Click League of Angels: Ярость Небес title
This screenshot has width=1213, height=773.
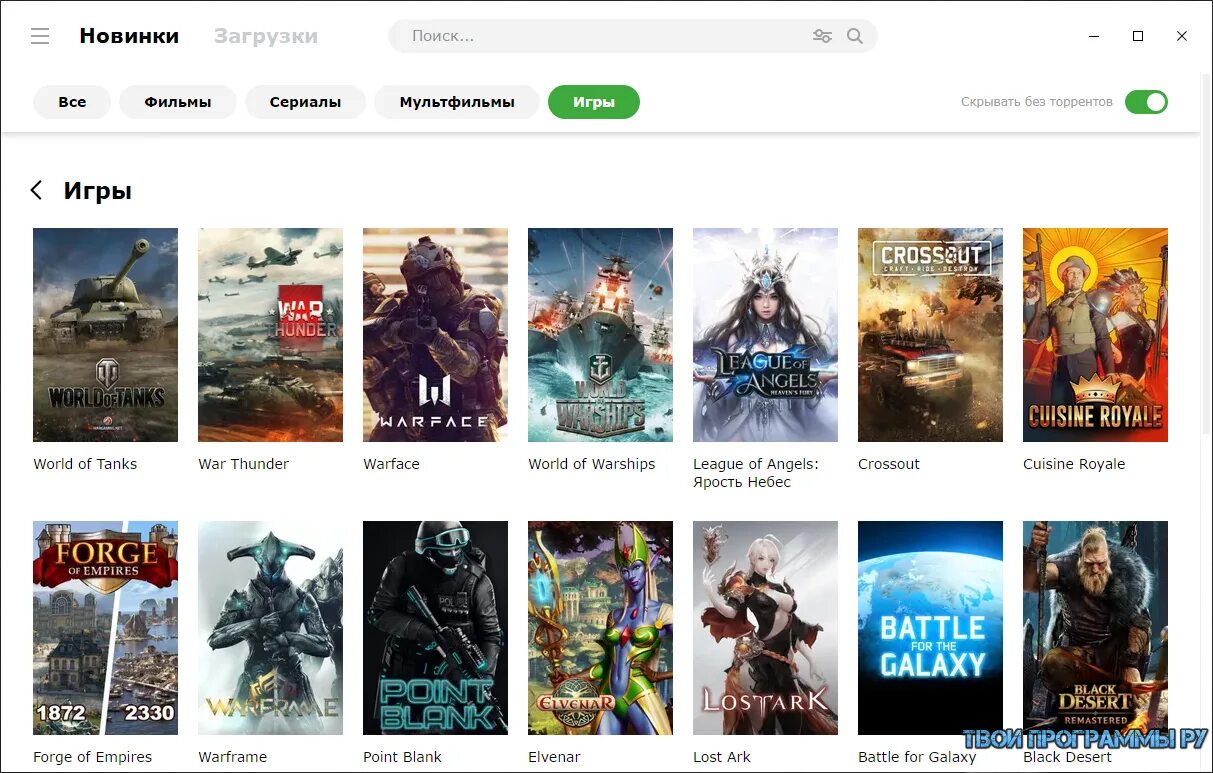pyautogui.click(x=756, y=473)
